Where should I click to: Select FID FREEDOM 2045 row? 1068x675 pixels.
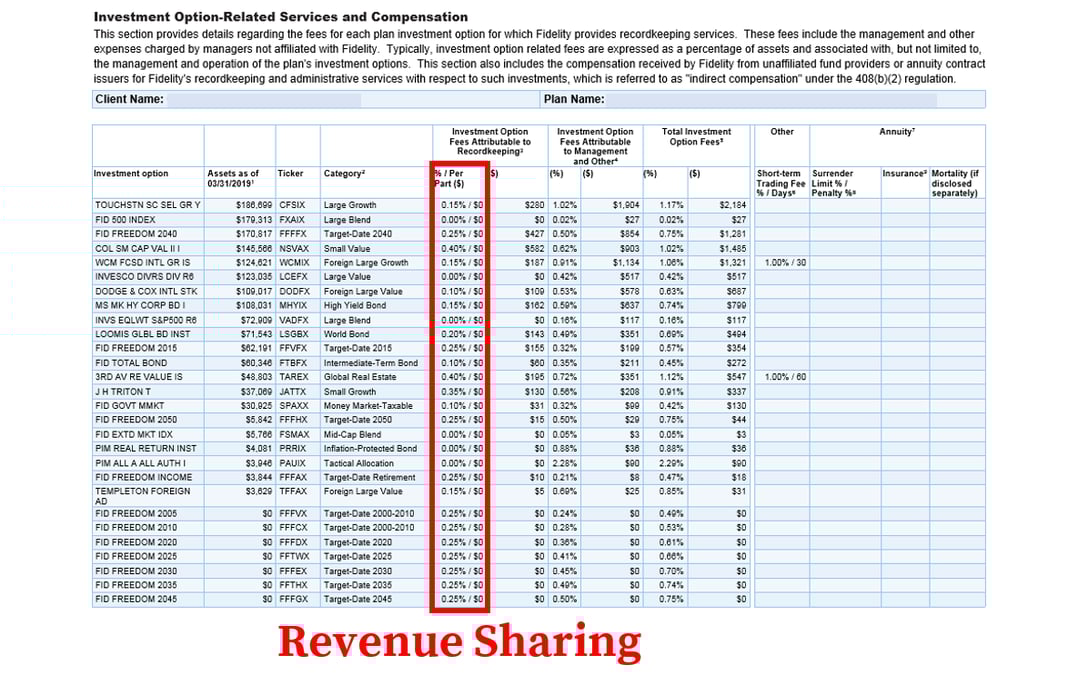(x=136, y=599)
